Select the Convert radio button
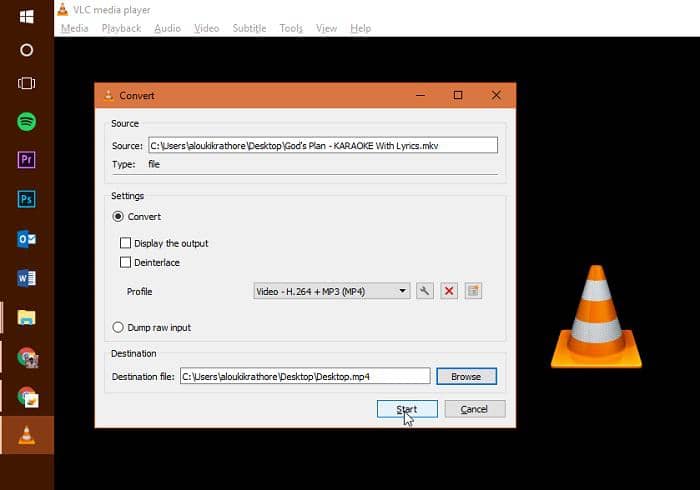Screen dimensions: 700x490 (119, 217)
